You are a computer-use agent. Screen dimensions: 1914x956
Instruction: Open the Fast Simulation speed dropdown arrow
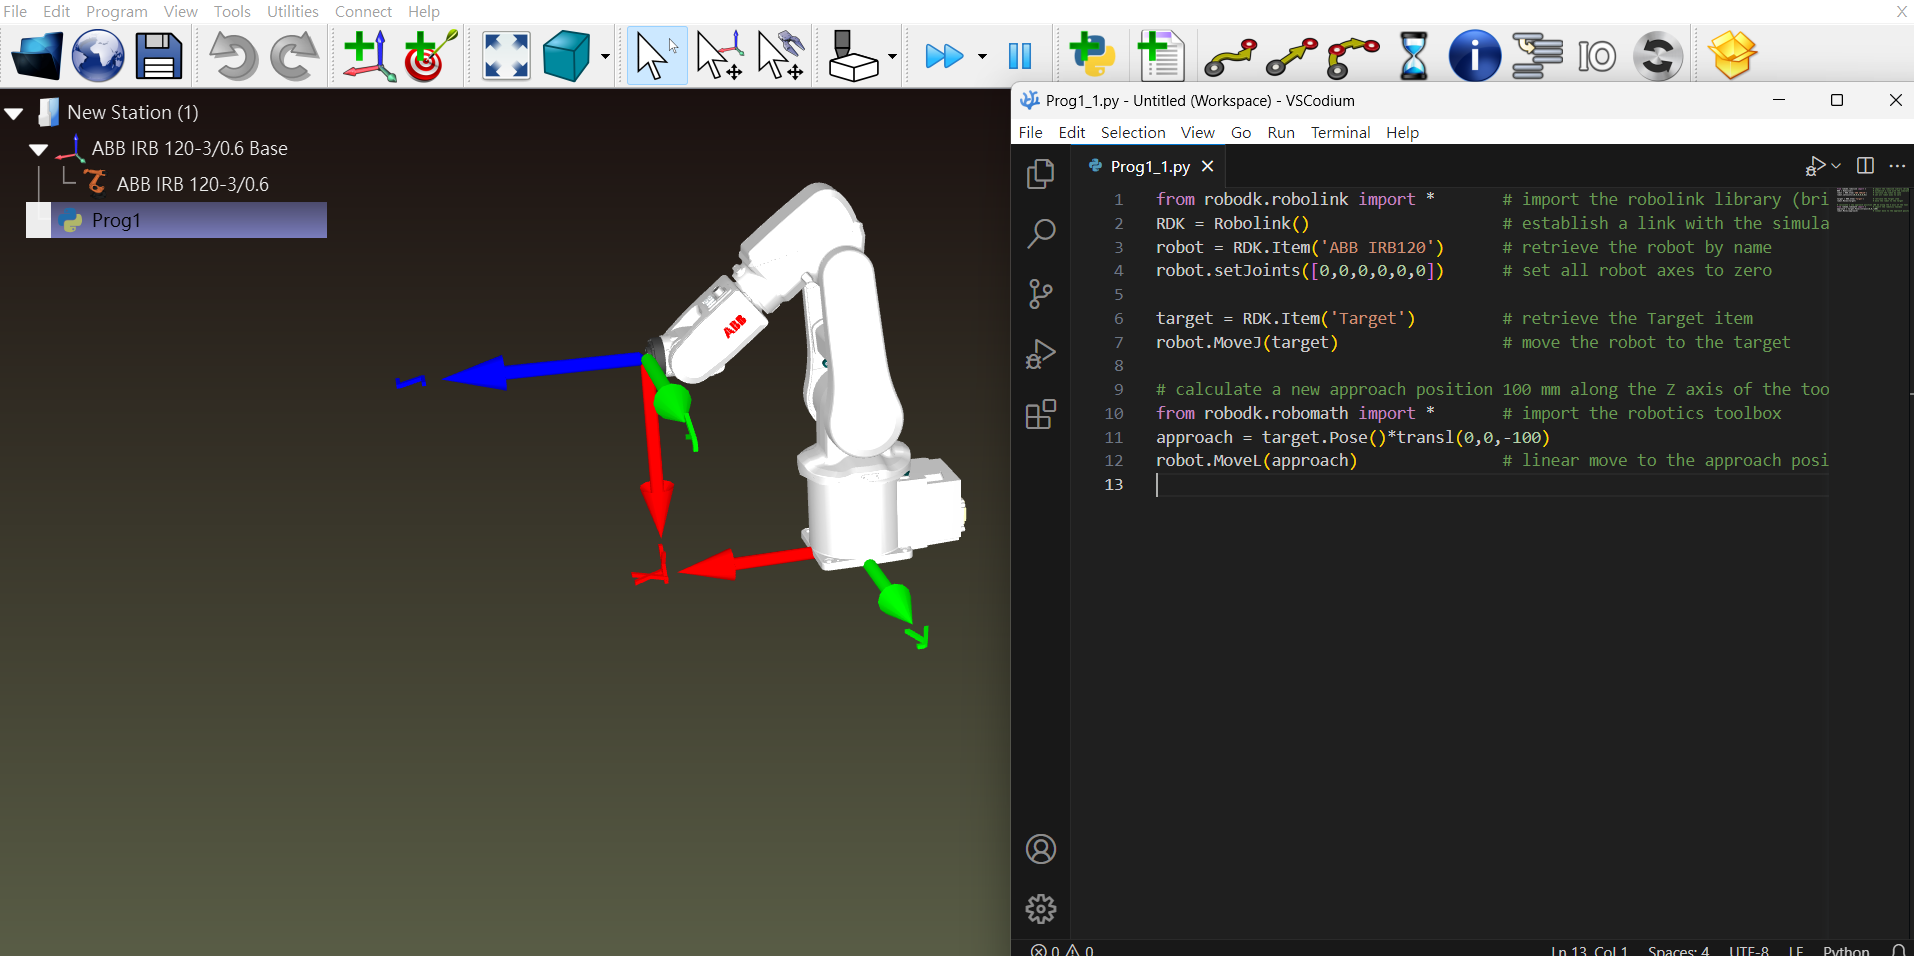pyautogui.click(x=982, y=56)
